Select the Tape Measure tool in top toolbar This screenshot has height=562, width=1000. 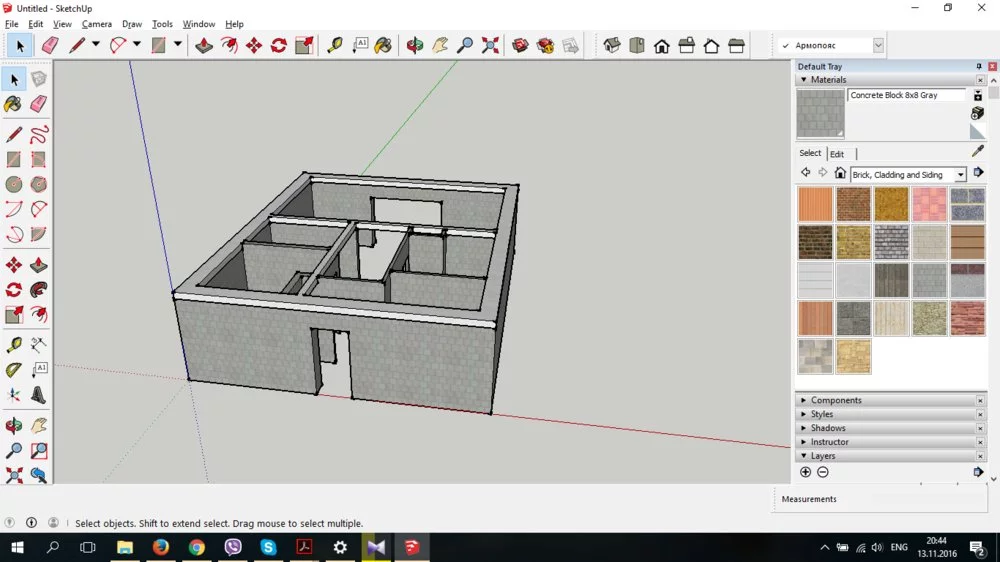coord(335,45)
